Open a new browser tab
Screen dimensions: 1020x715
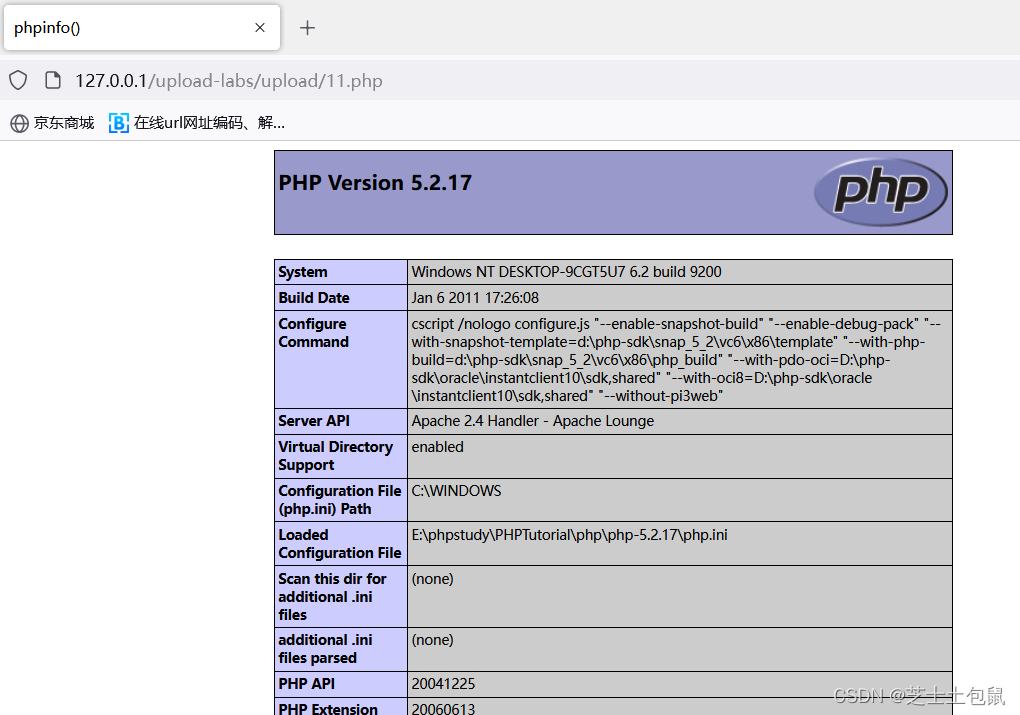tap(307, 27)
